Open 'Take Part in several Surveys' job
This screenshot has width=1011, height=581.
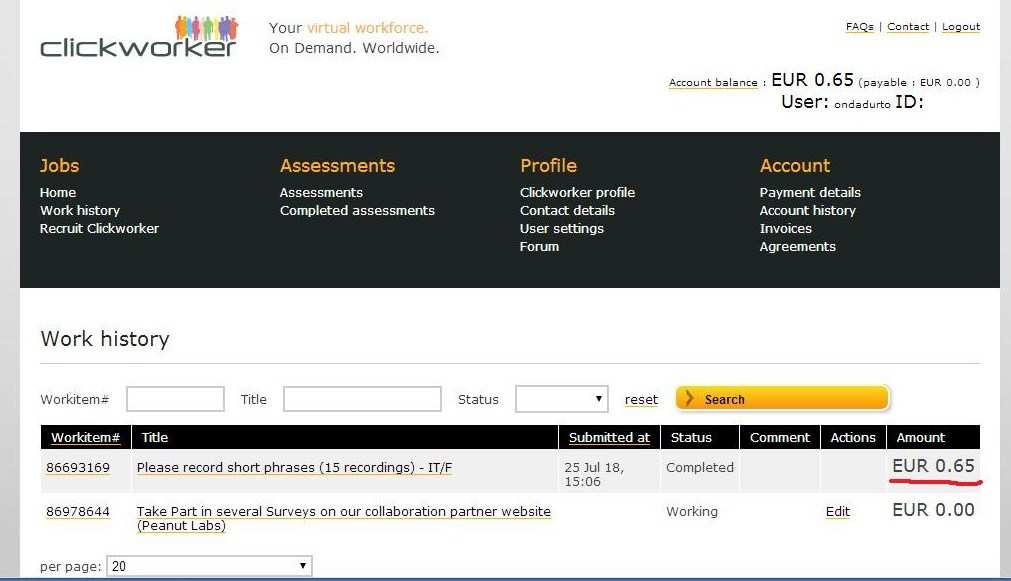(x=344, y=518)
